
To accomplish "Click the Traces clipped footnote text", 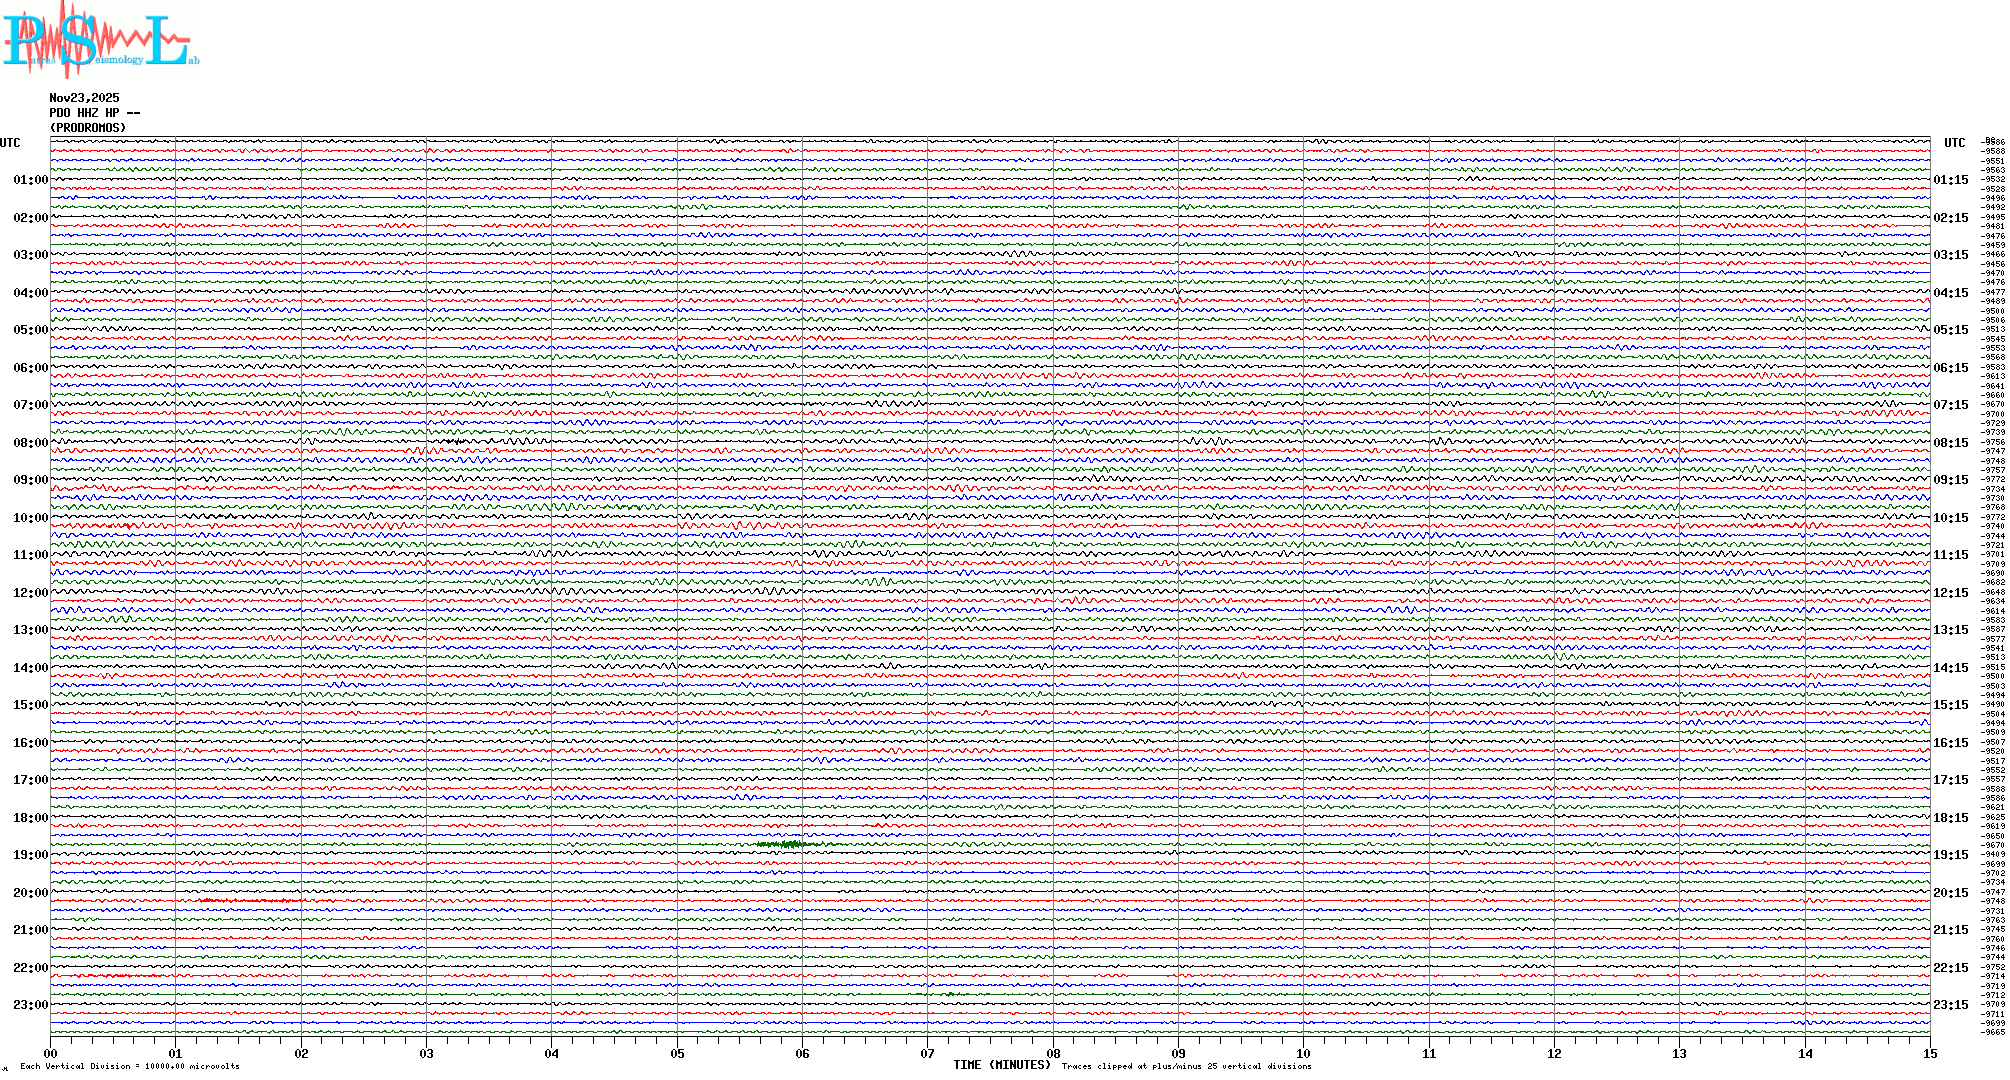I will pyautogui.click(x=1186, y=1066).
